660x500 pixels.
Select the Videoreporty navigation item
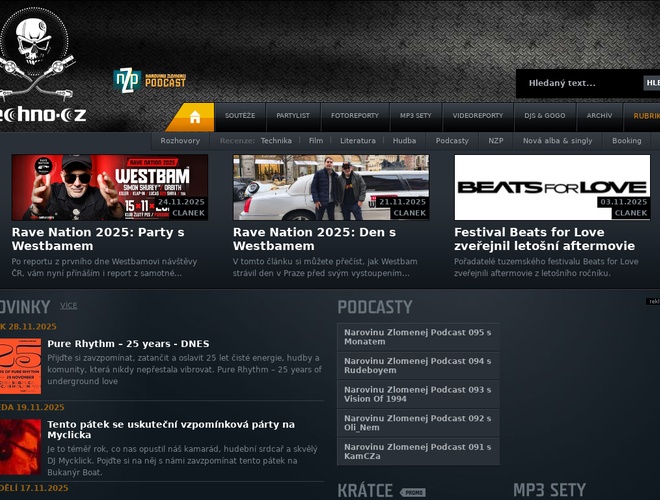tap(477, 116)
